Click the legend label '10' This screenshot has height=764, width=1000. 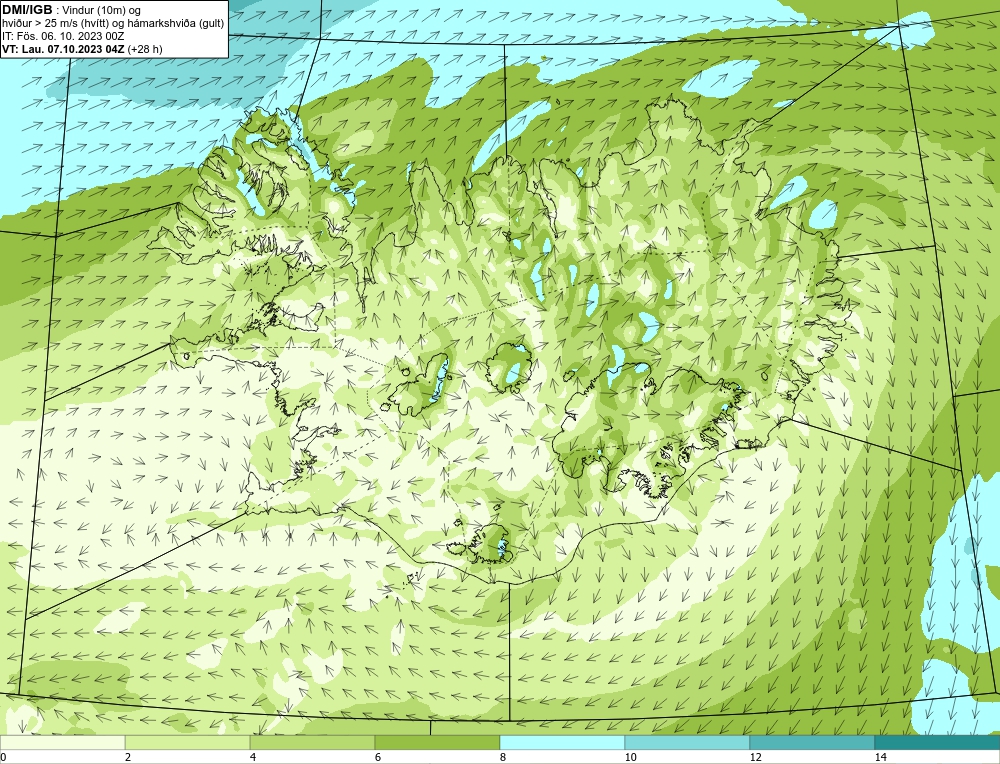[x=631, y=757]
